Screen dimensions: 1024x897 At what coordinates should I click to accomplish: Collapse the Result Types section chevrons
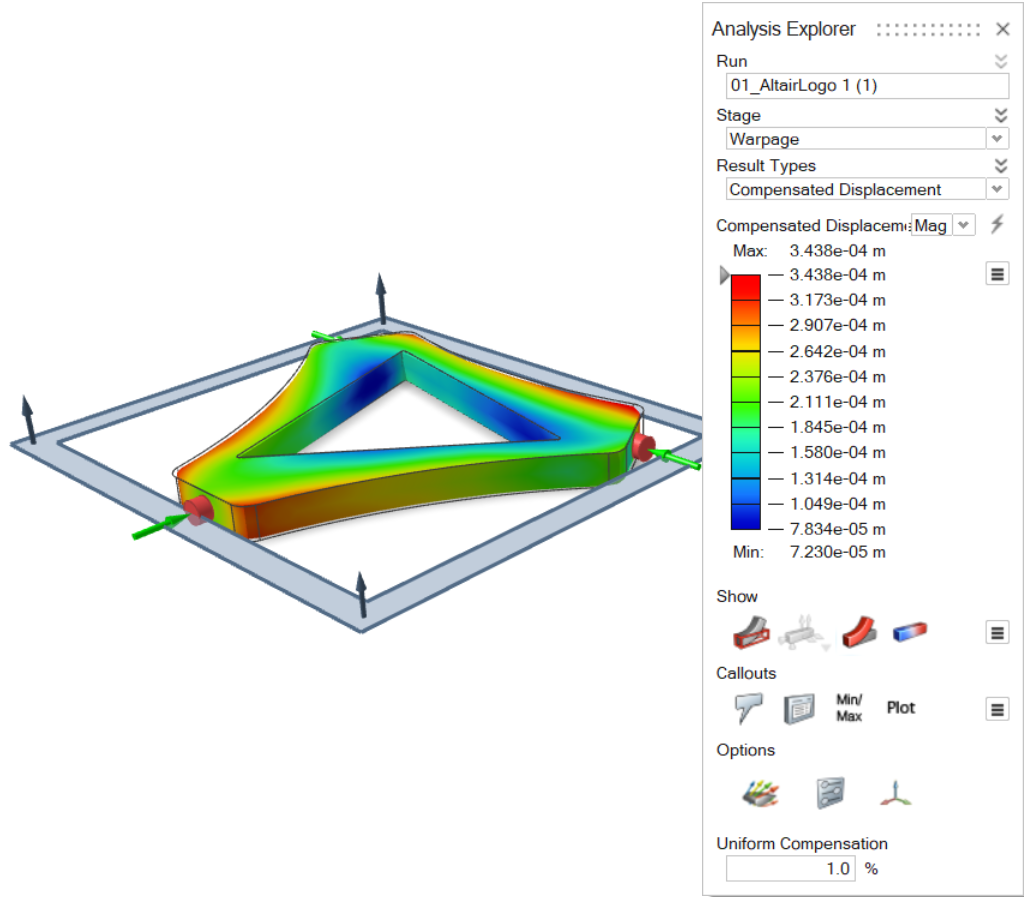click(x=1000, y=166)
